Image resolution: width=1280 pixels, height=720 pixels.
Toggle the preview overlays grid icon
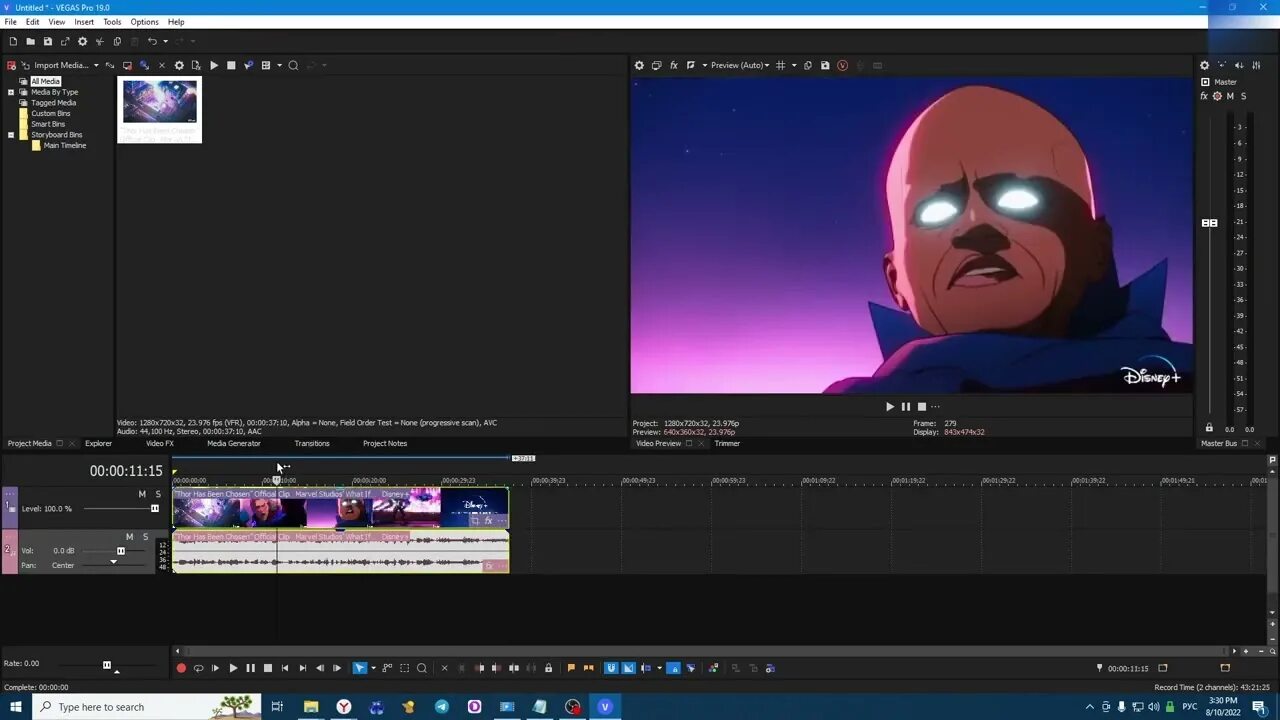781,65
